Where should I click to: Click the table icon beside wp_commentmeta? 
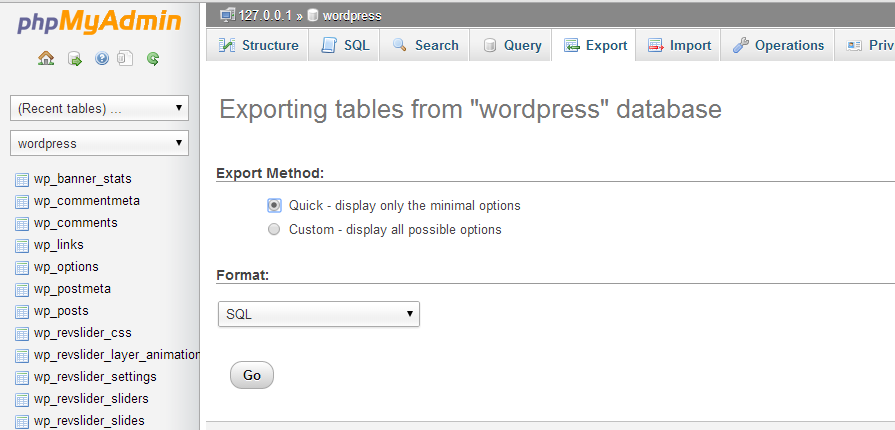(22, 202)
